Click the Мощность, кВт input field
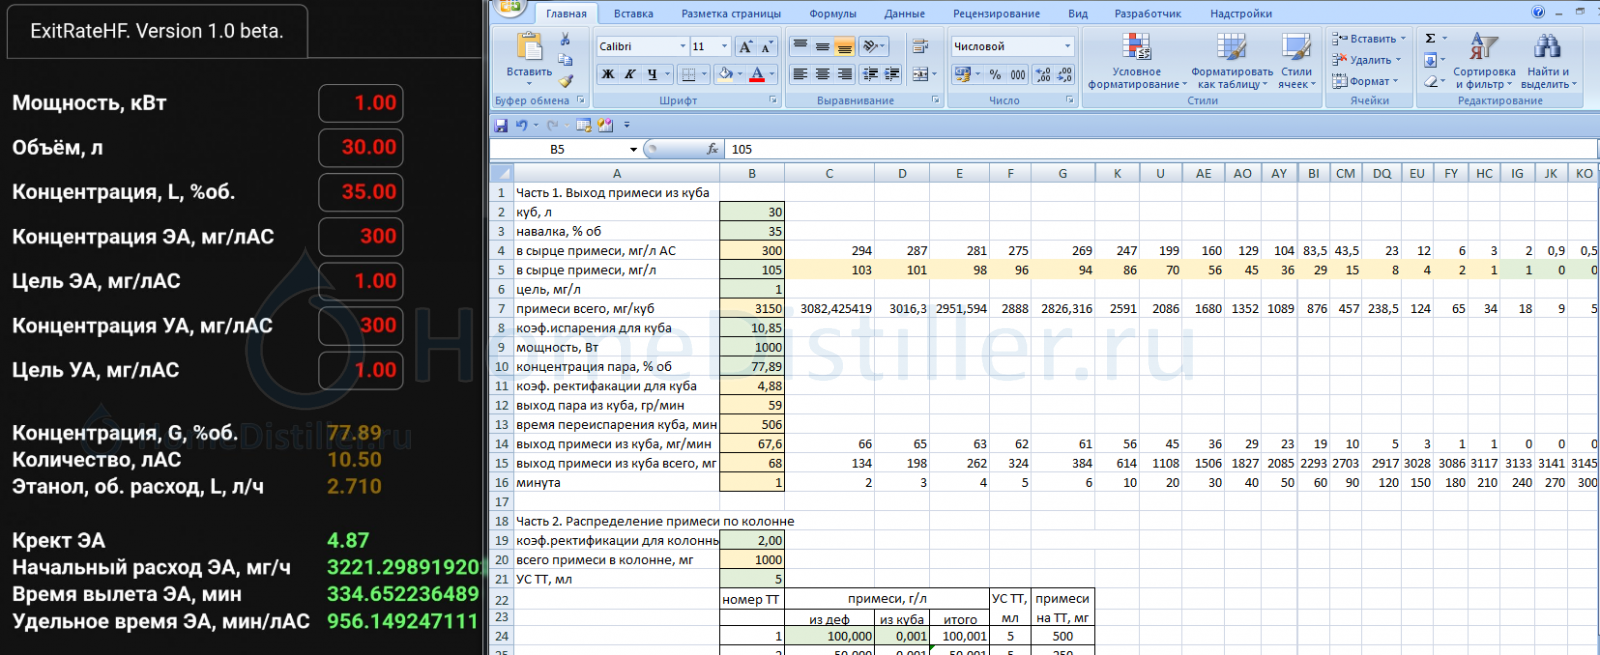 361,103
